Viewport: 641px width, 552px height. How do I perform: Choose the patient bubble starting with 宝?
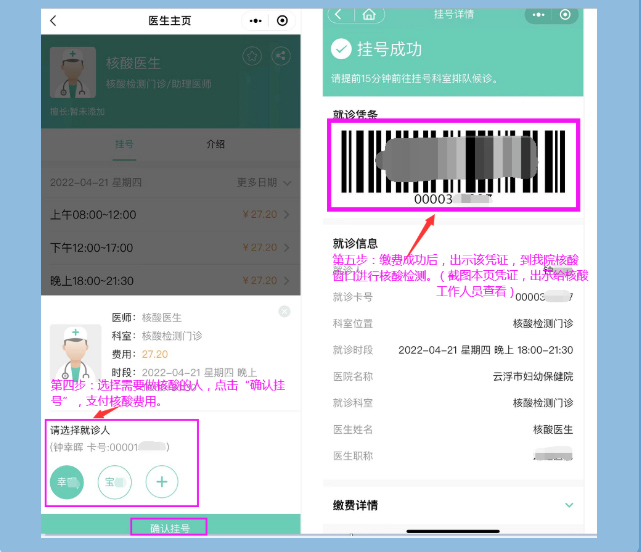[115, 482]
